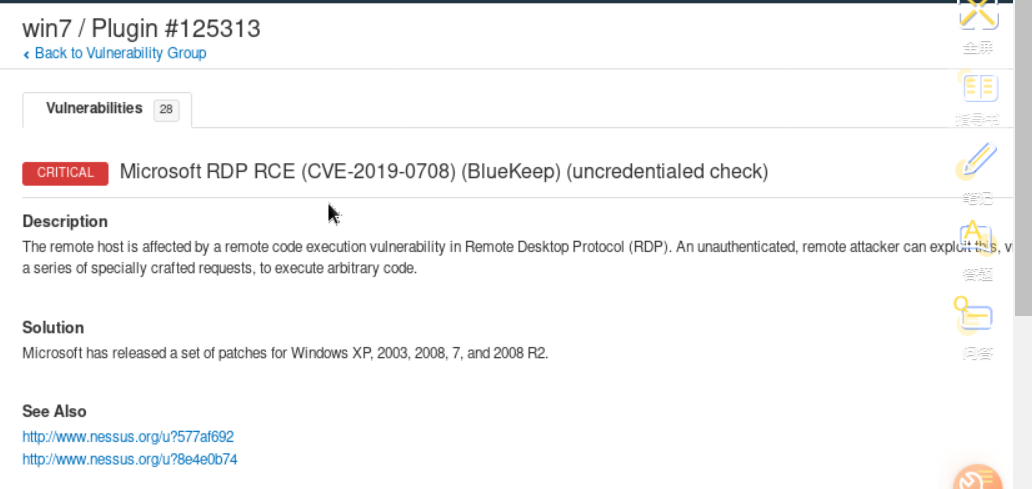Click the red CRITICAL severity badge
Viewport: 1032px width, 489px height.
pos(65,172)
